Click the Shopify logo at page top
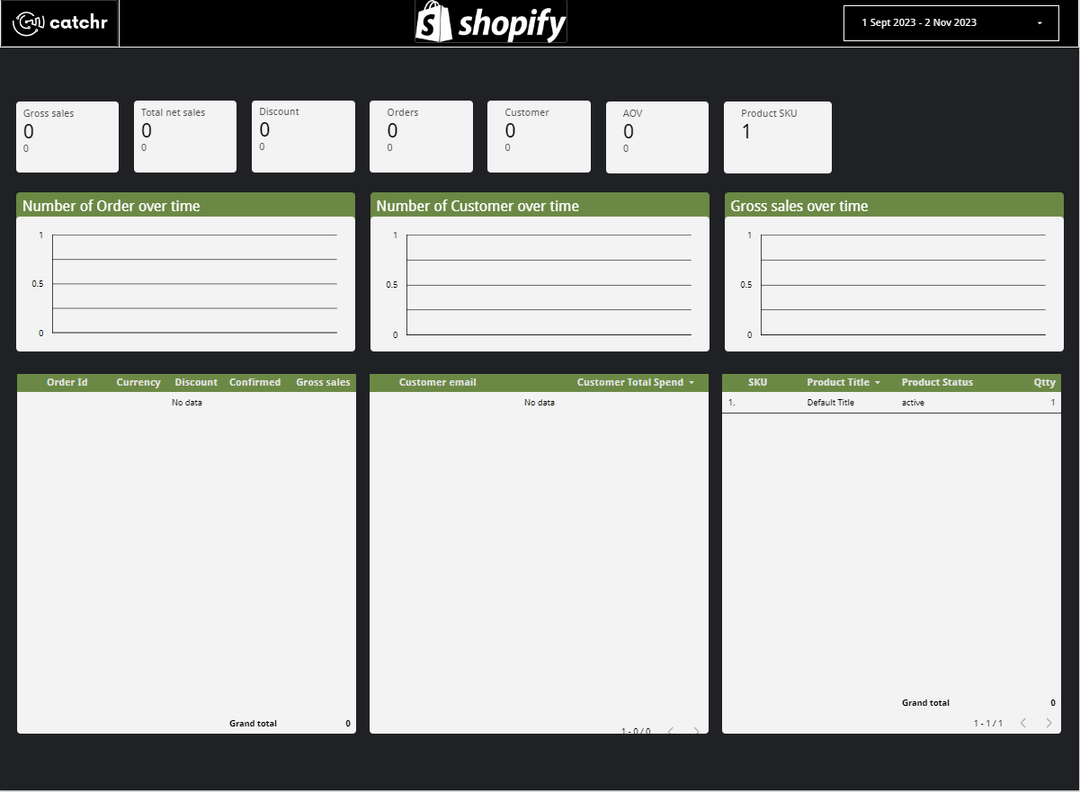 click(489, 22)
